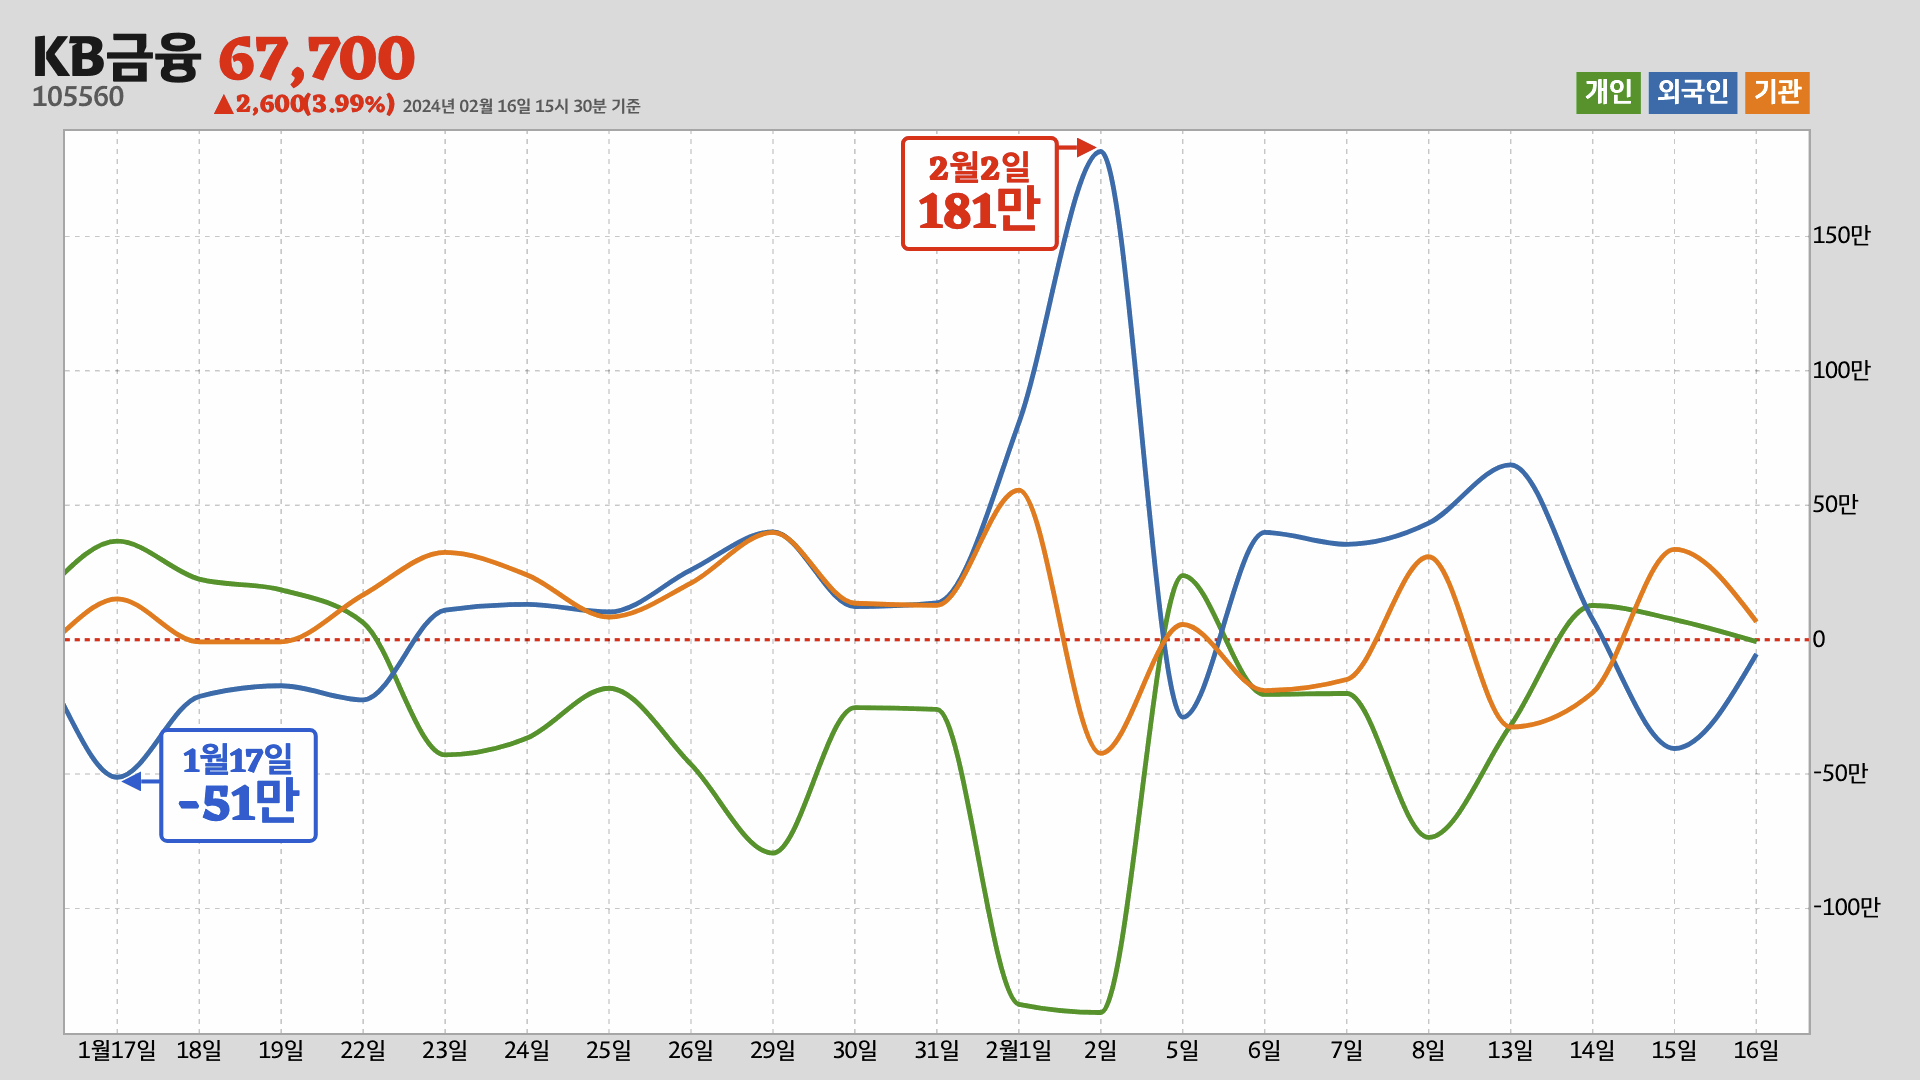Click the -100만 y-axis label
Screen dimensions: 1920x1080
(x=1846, y=908)
